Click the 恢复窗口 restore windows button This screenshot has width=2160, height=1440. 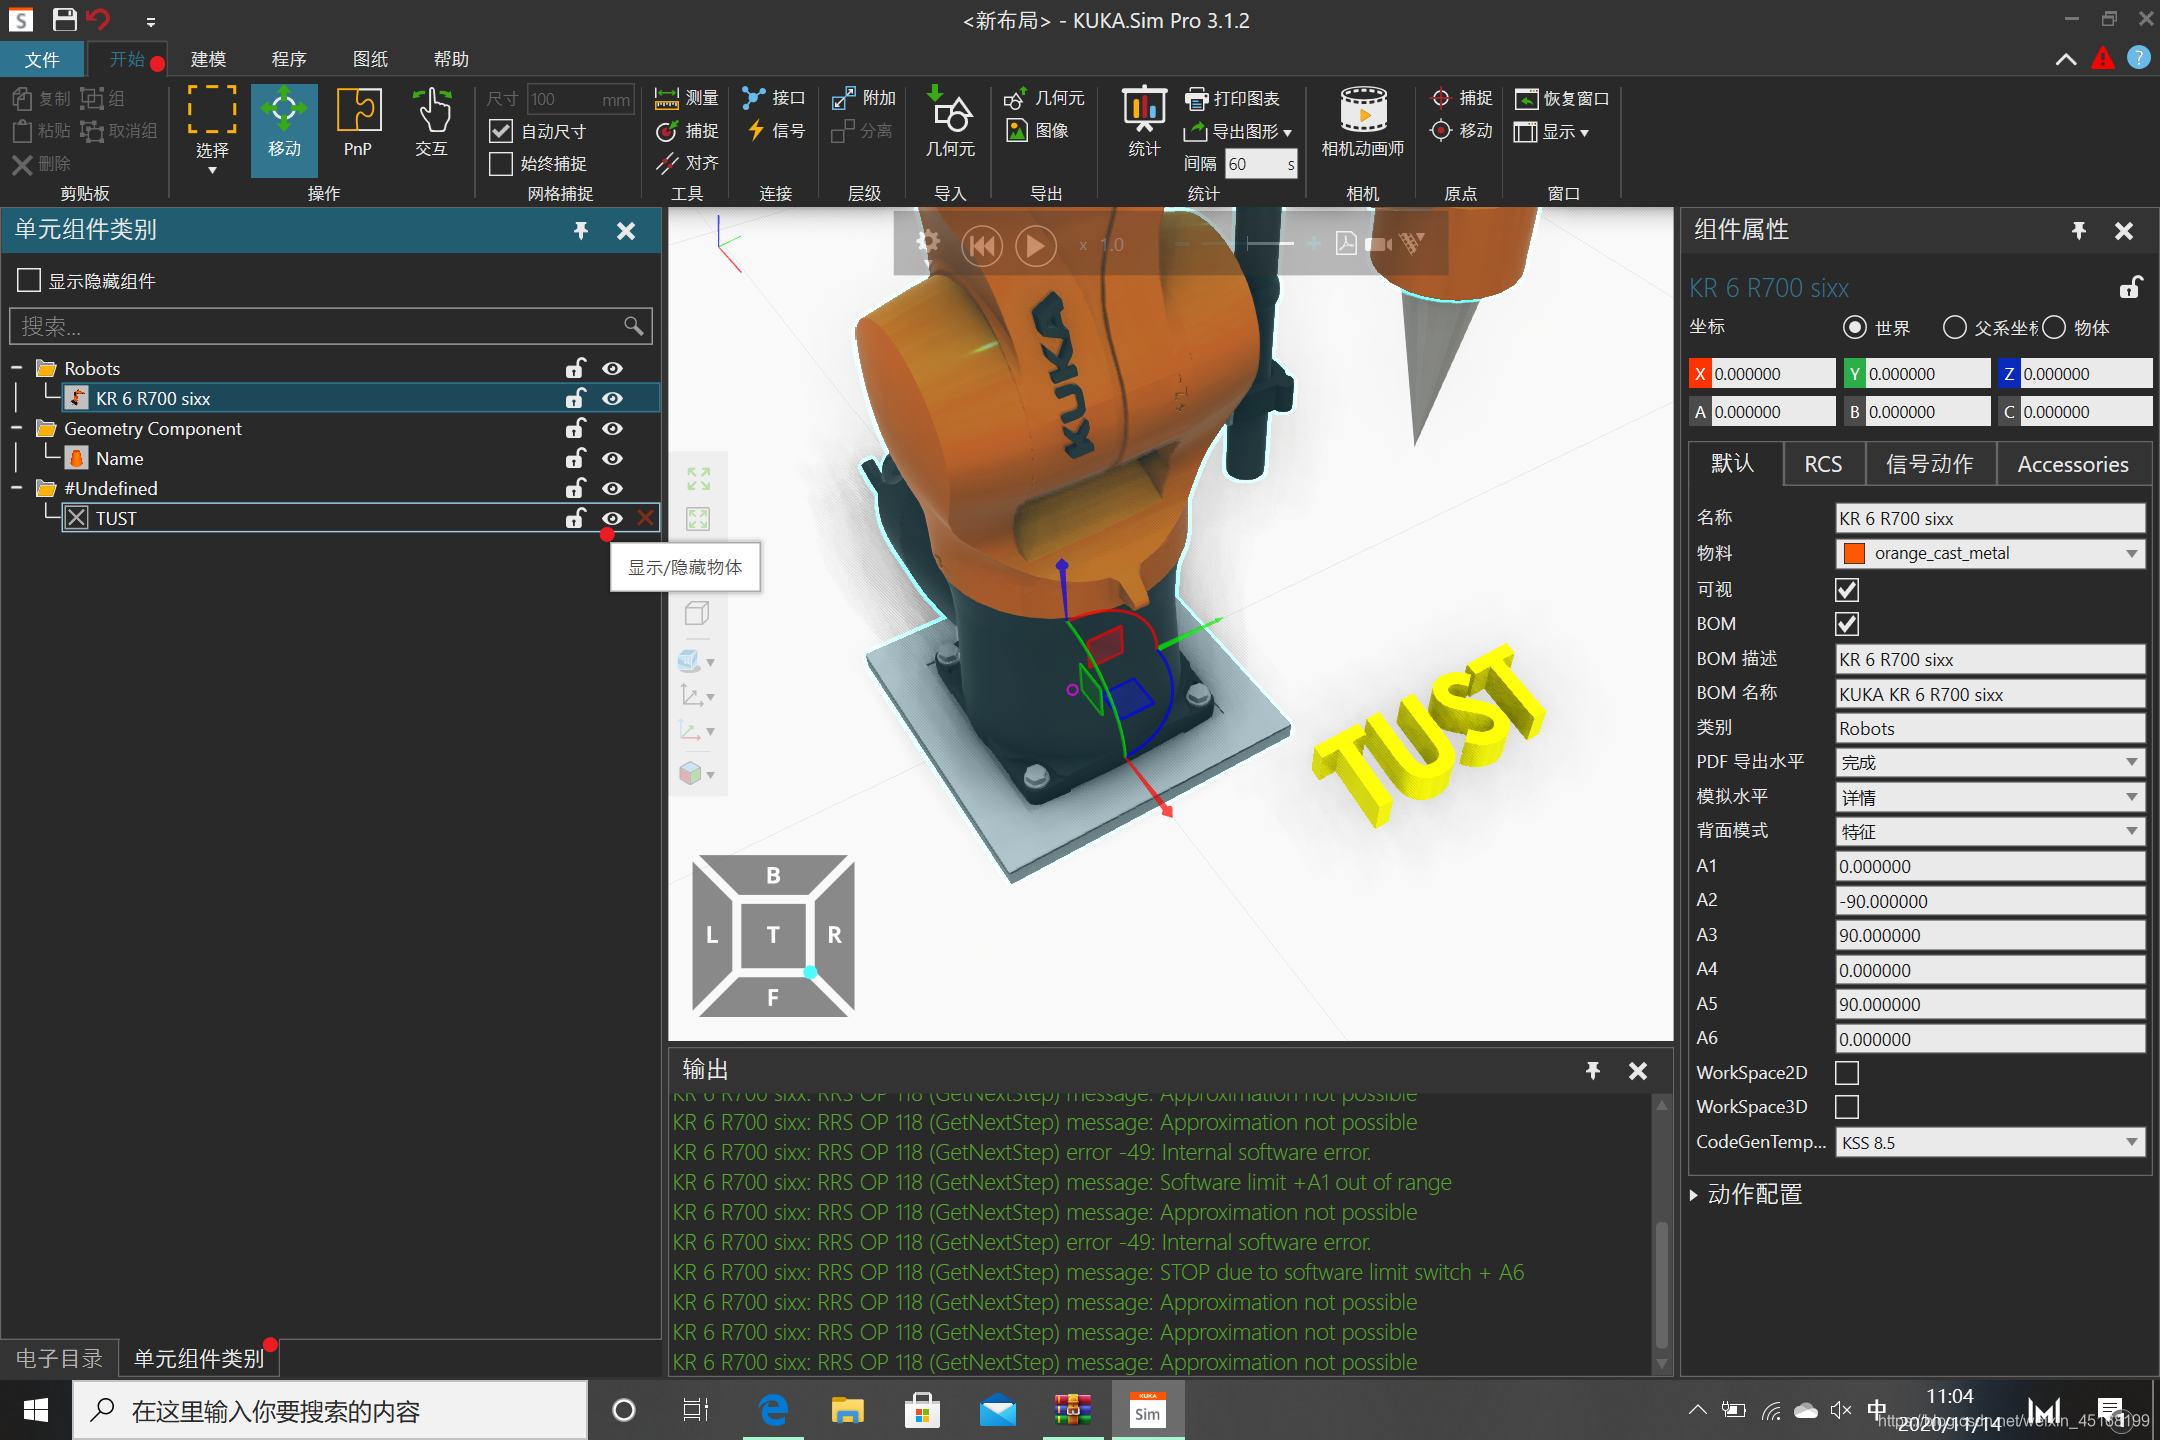click(x=1562, y=98)
